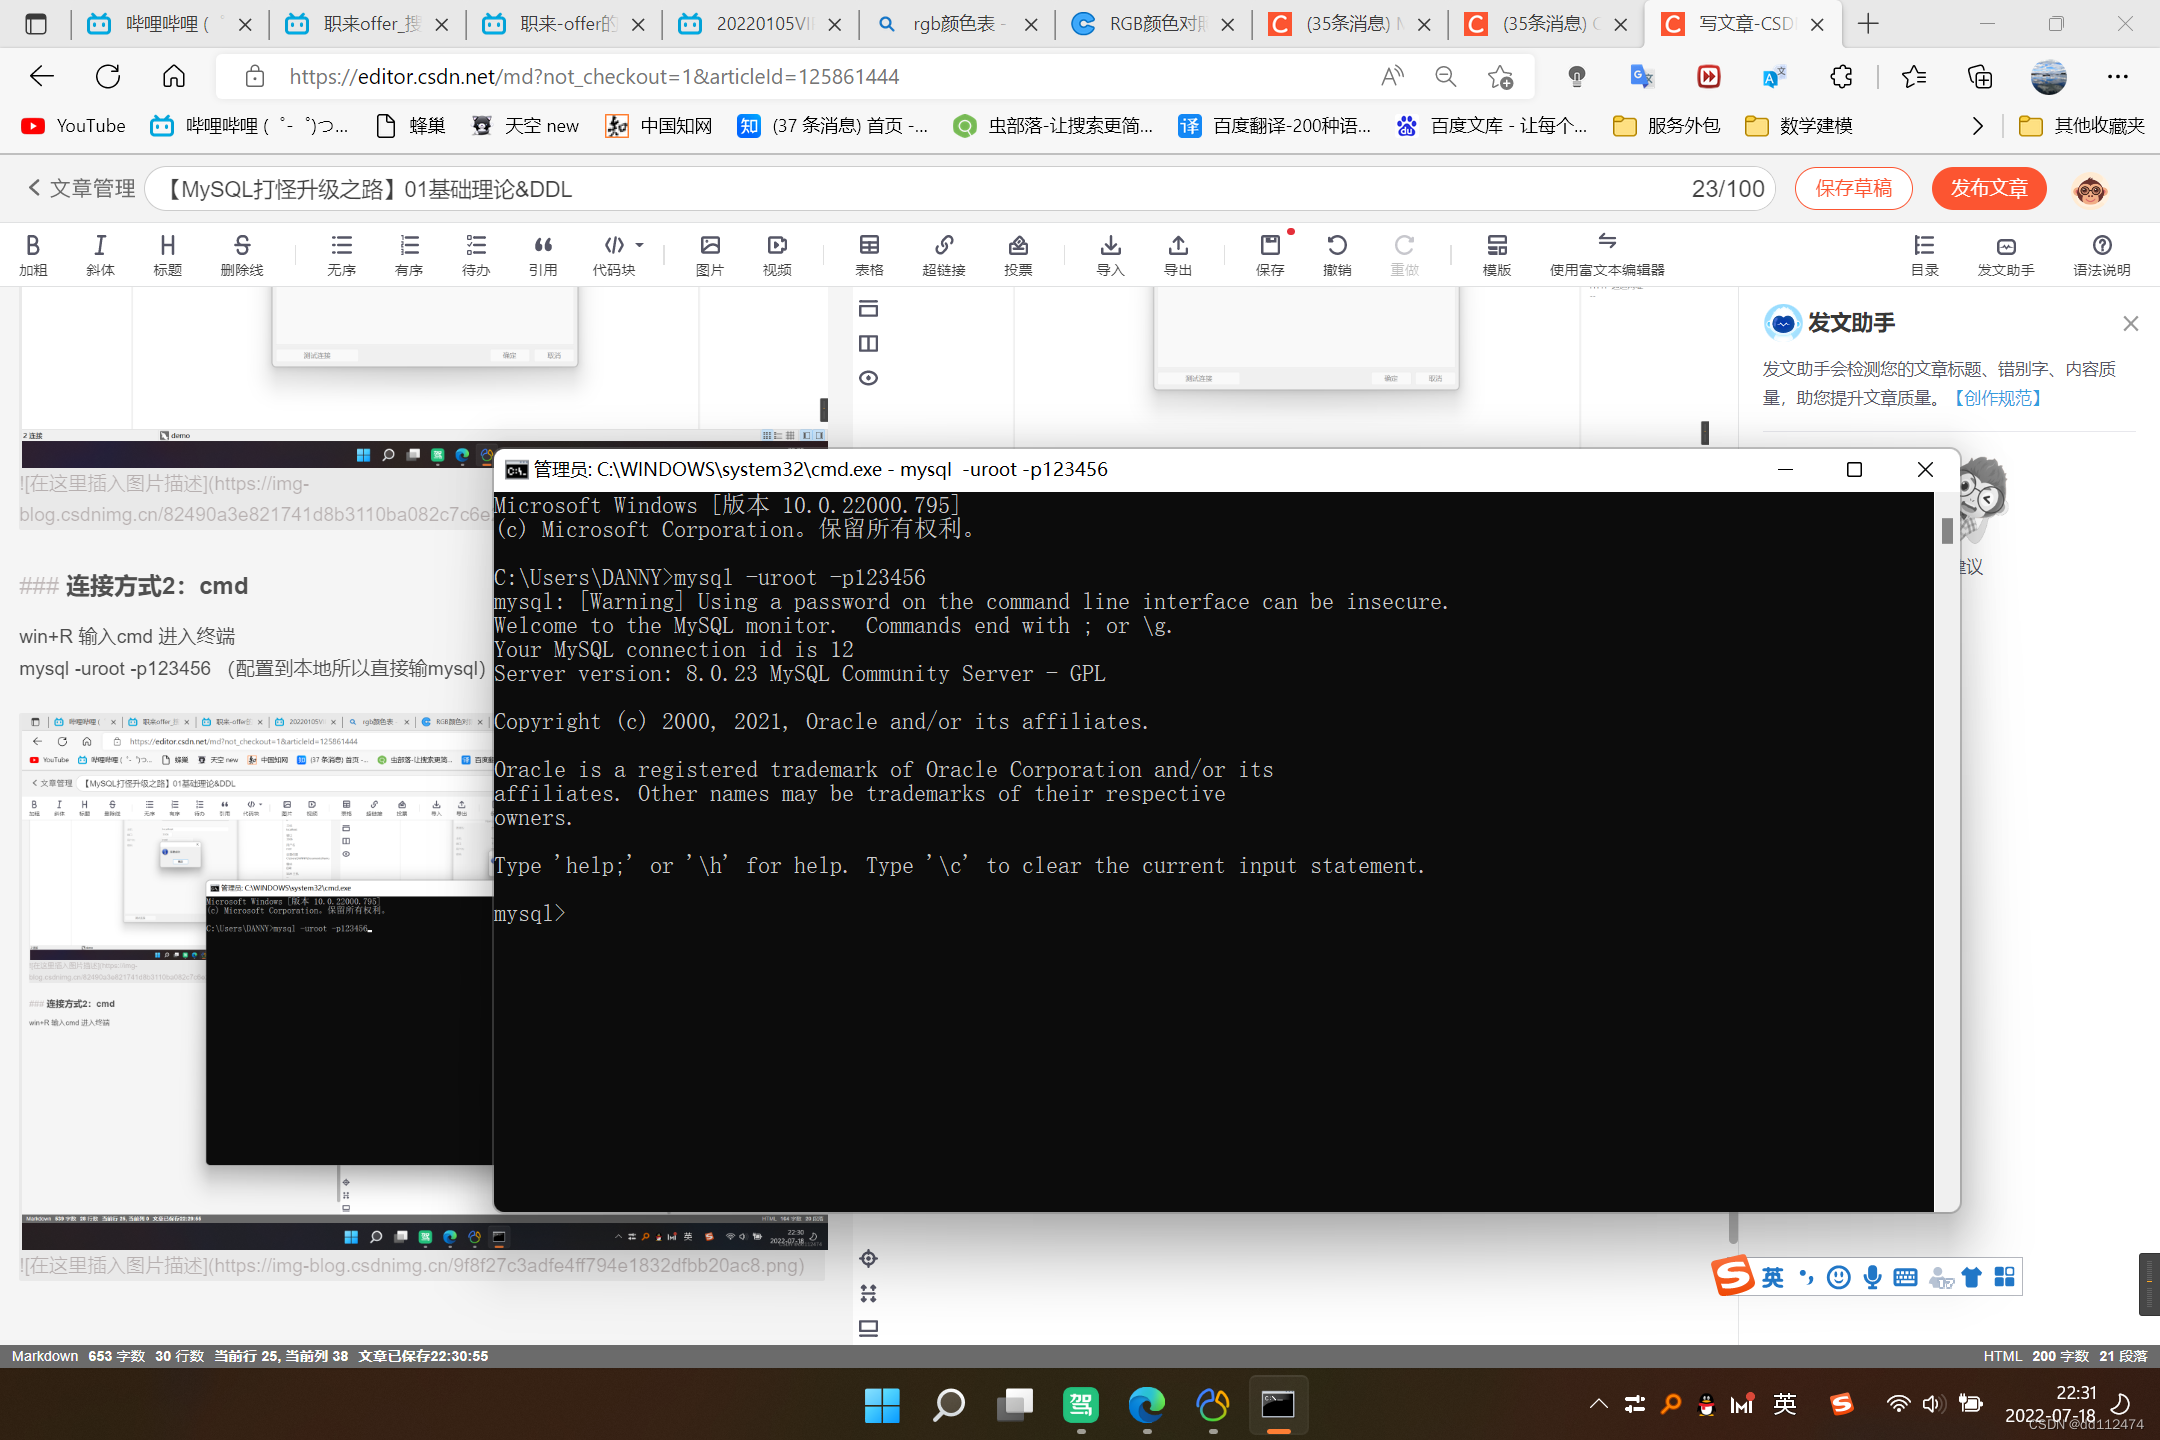2160x1440 pixels.
Task: Toggle the preview eye icon in editor
Action: click(868, 378)
